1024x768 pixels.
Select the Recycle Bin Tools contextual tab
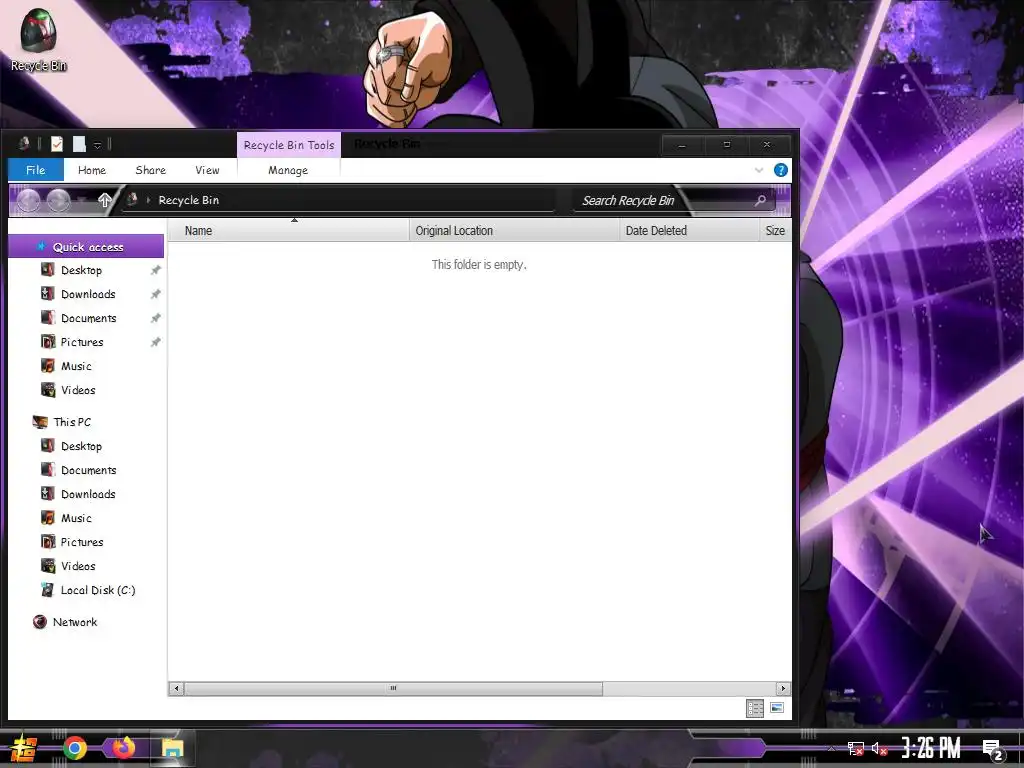tap(289, 145)
